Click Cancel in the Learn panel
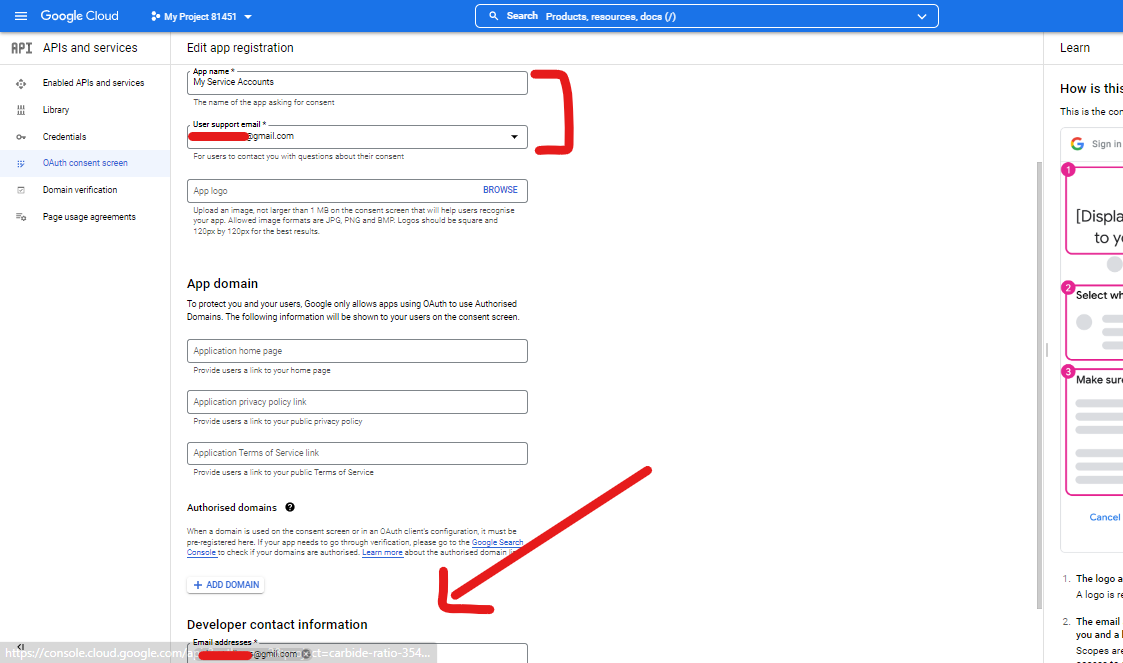1123x663 pixels. [x=1104, y=517]
